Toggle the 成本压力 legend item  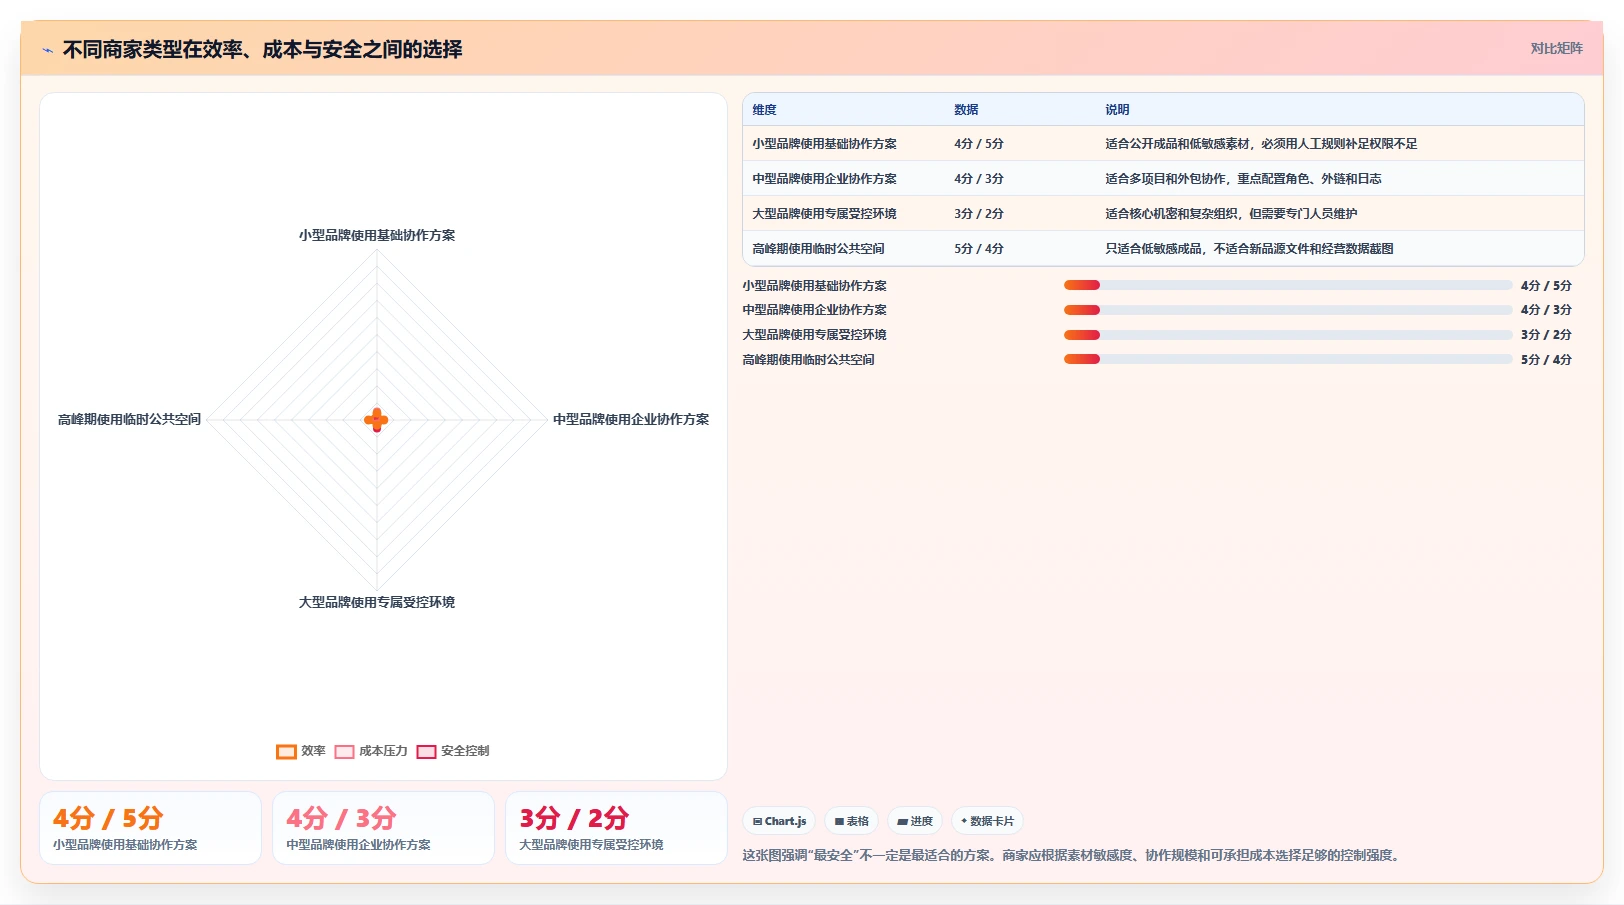pyautogui.click(x=371, y=751)
